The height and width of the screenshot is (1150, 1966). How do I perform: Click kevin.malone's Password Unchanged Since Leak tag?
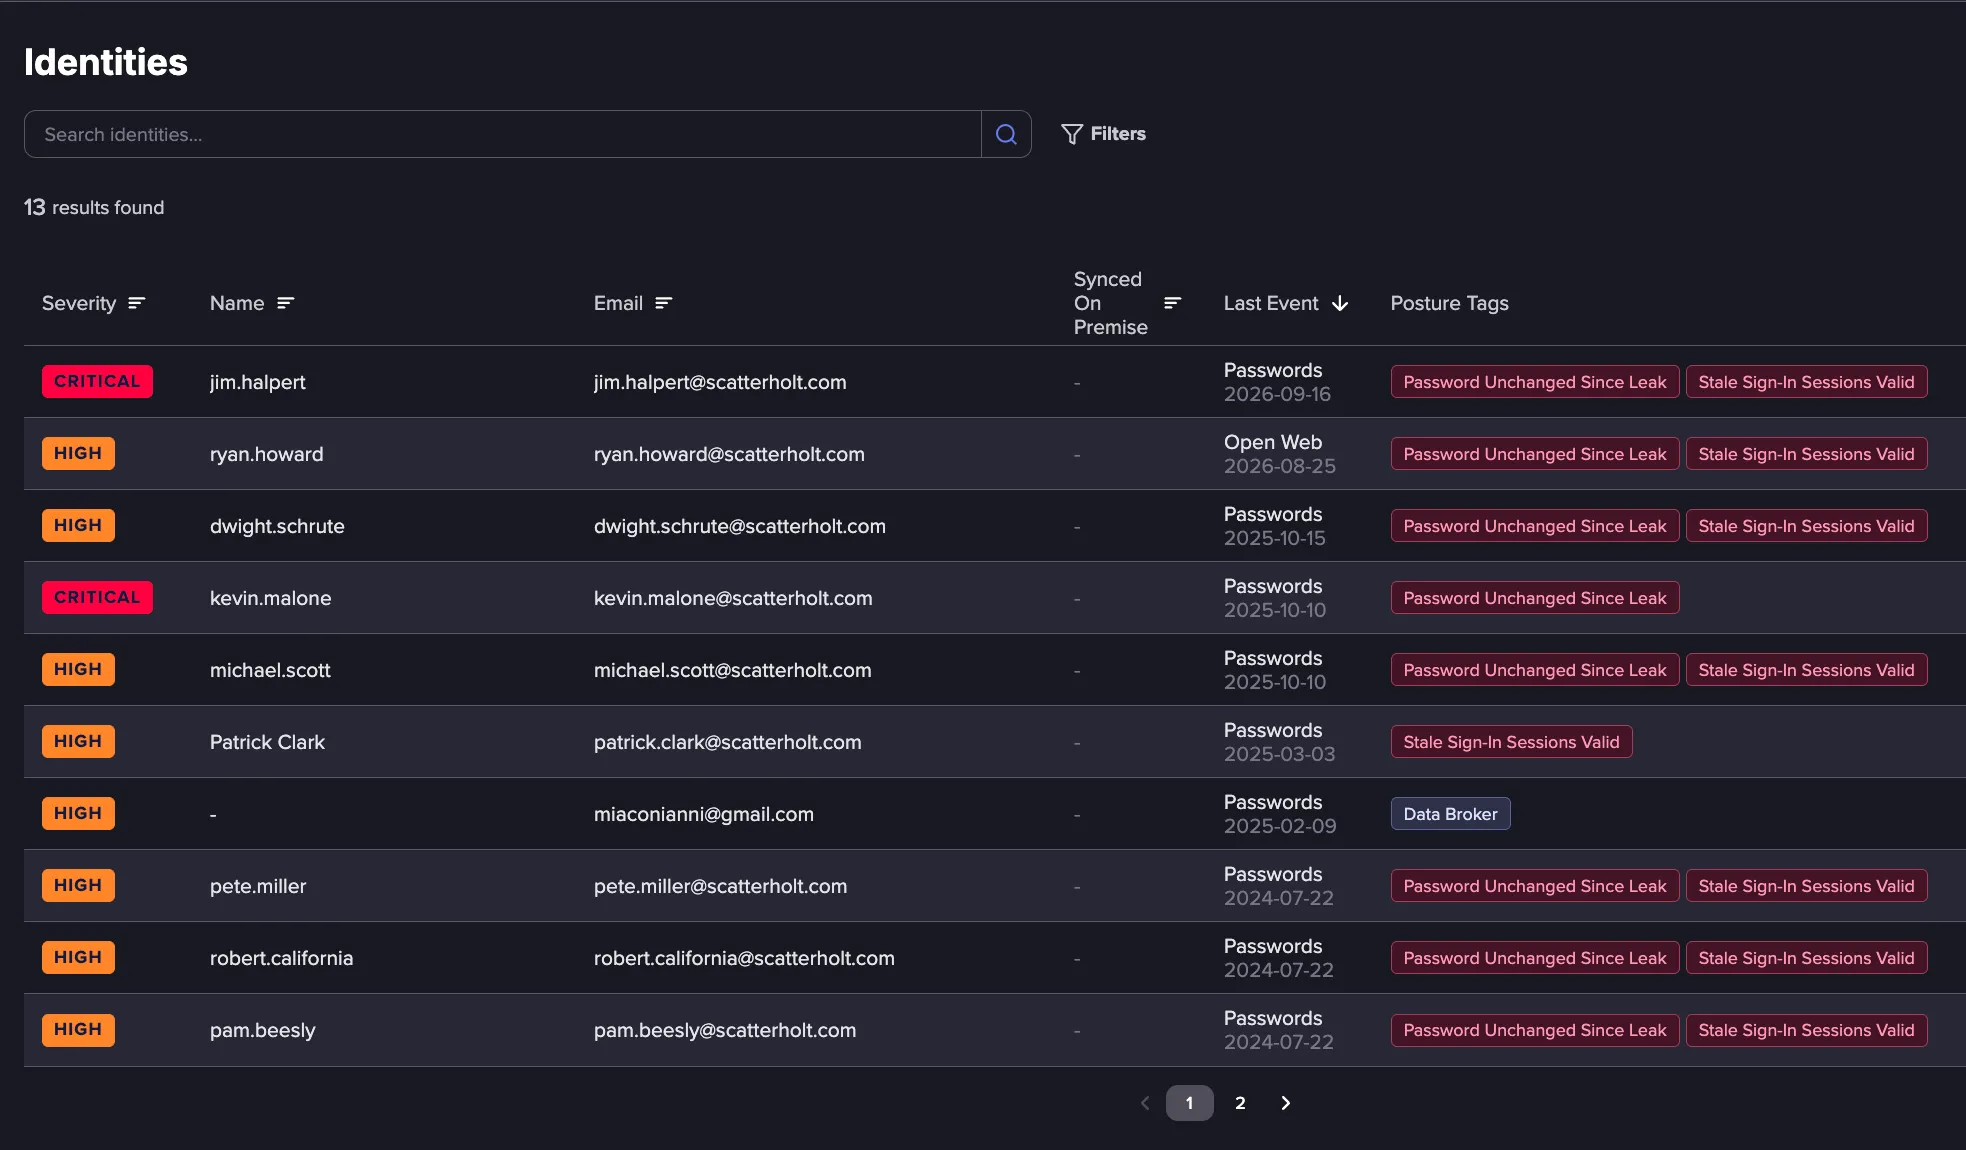1535,598
